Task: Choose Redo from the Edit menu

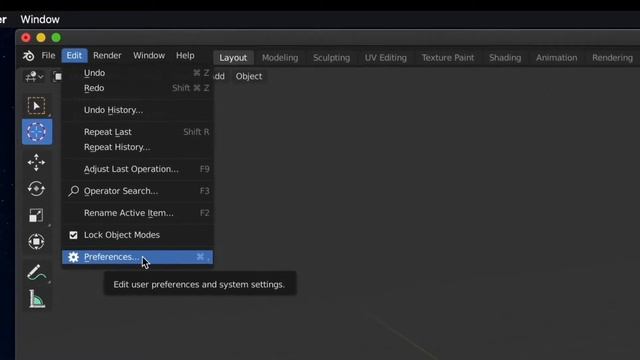Action: [x=137, y=88]
